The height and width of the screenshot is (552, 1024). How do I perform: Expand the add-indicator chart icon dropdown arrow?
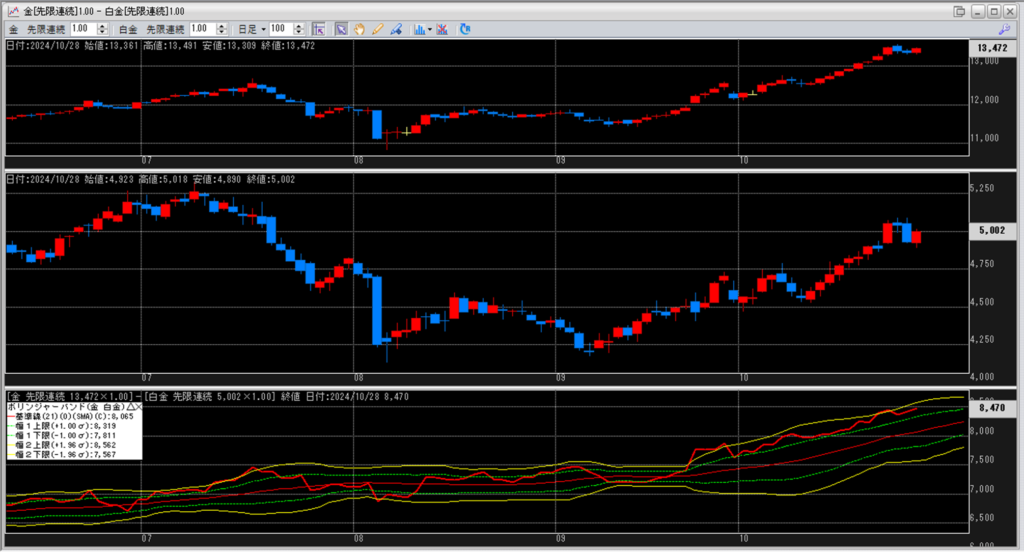[429, 29]
